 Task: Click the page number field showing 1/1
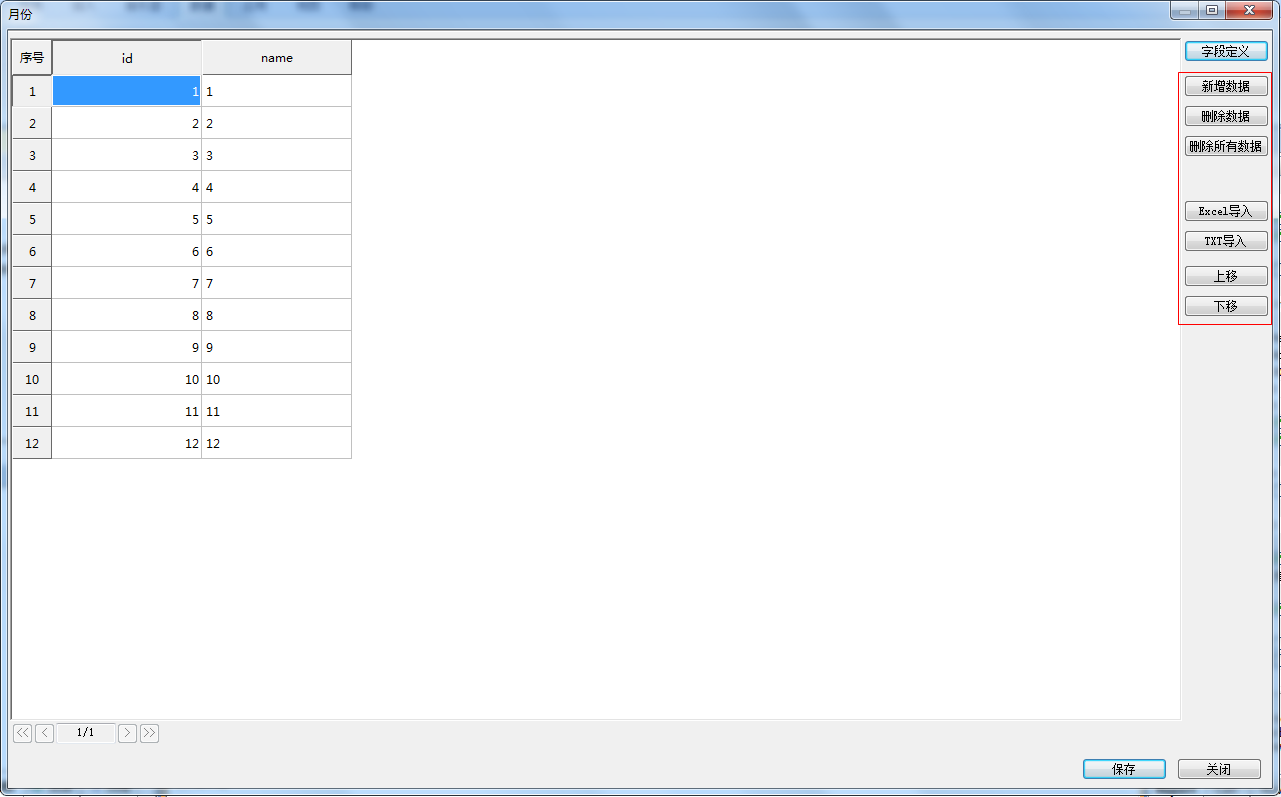(x=86, y=733)
